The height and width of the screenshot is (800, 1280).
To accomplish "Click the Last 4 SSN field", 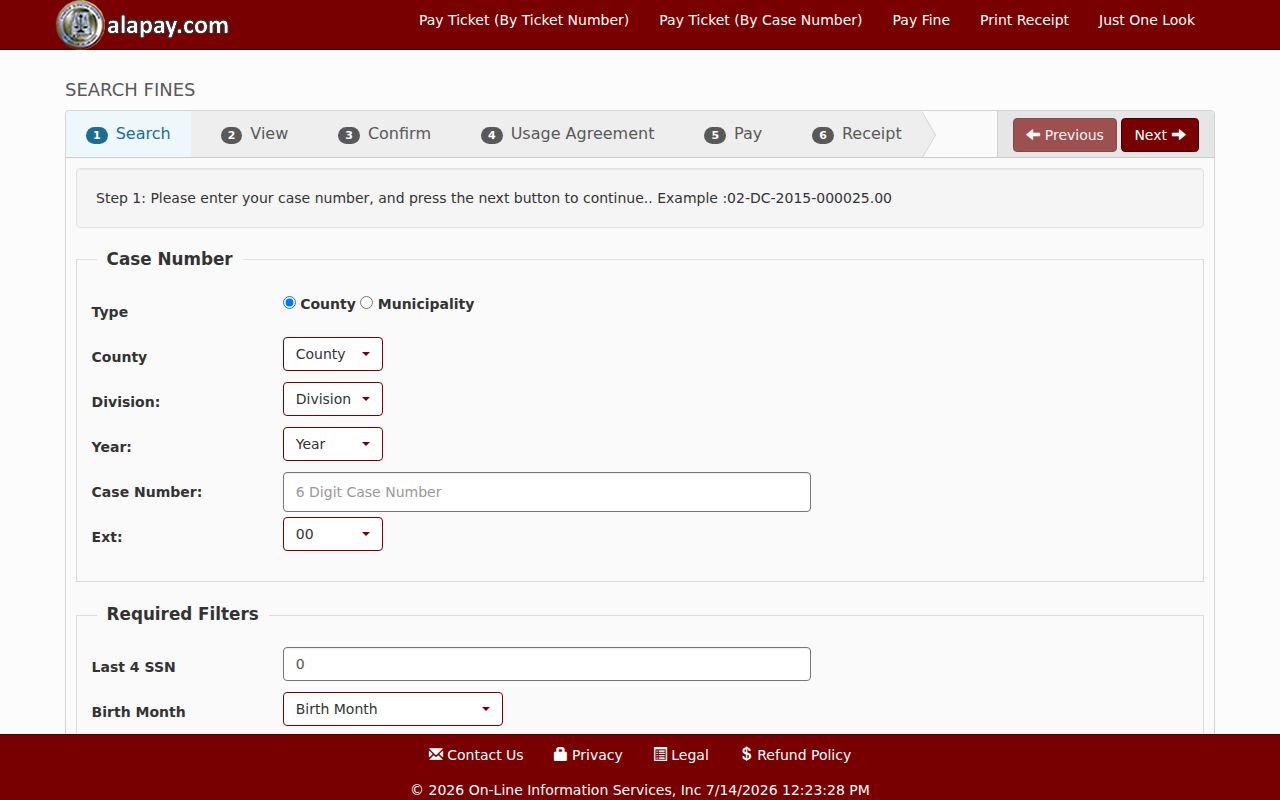I will (547, 664).
